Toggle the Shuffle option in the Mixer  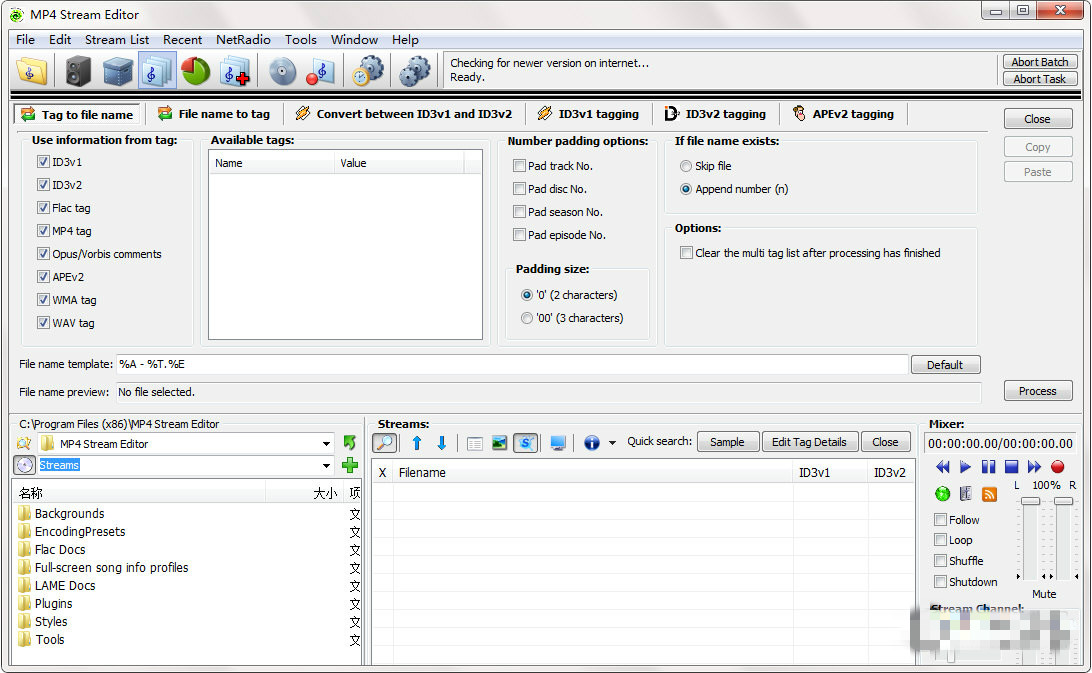pyautogui.click(x=941, y=561)
